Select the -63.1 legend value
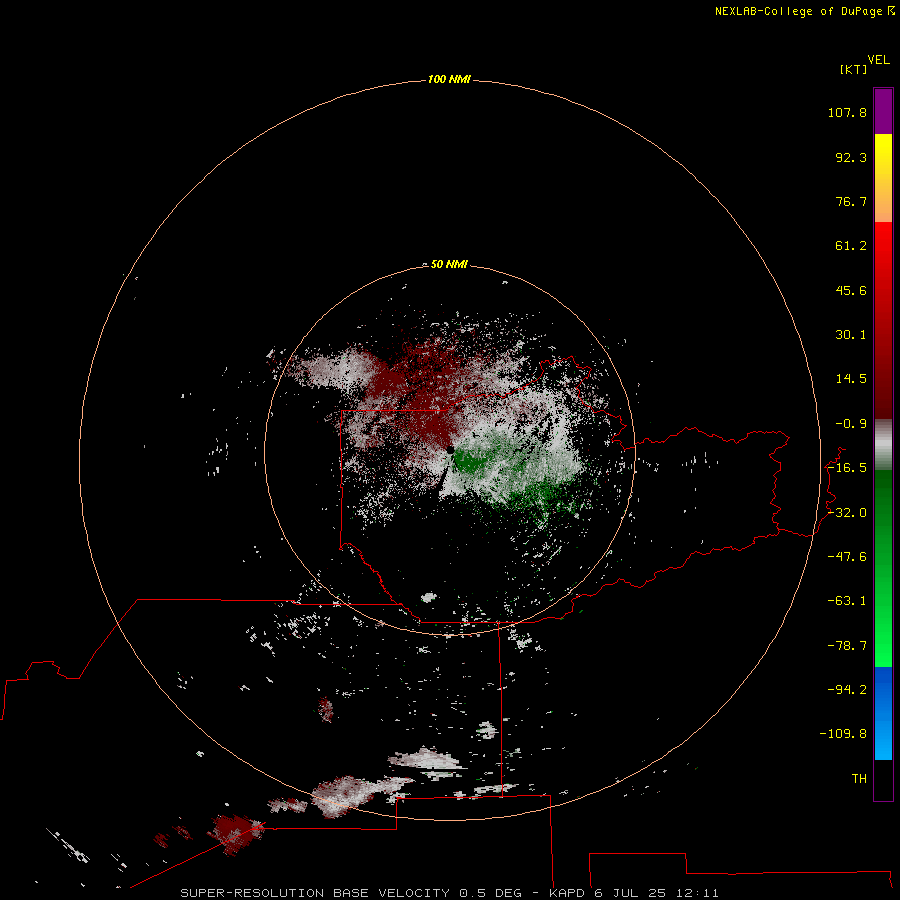This screenshot has width=900, height=900. pyautogui.click(x=847, y=601)
